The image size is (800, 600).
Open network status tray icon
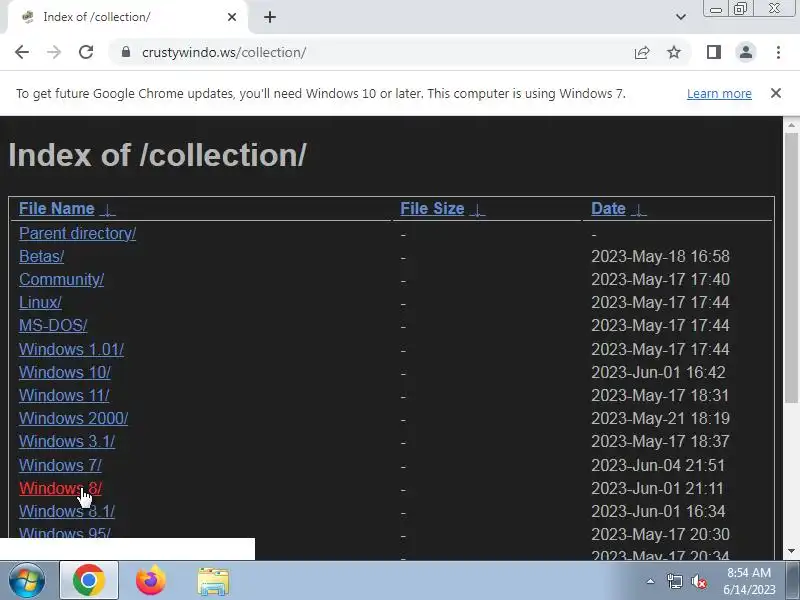(674, 581)
